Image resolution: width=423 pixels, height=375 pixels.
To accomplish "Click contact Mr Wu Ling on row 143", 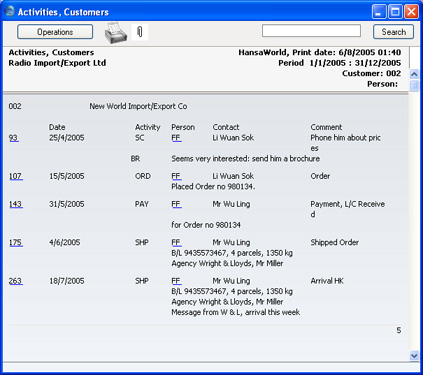I will (x=231, y=204).
